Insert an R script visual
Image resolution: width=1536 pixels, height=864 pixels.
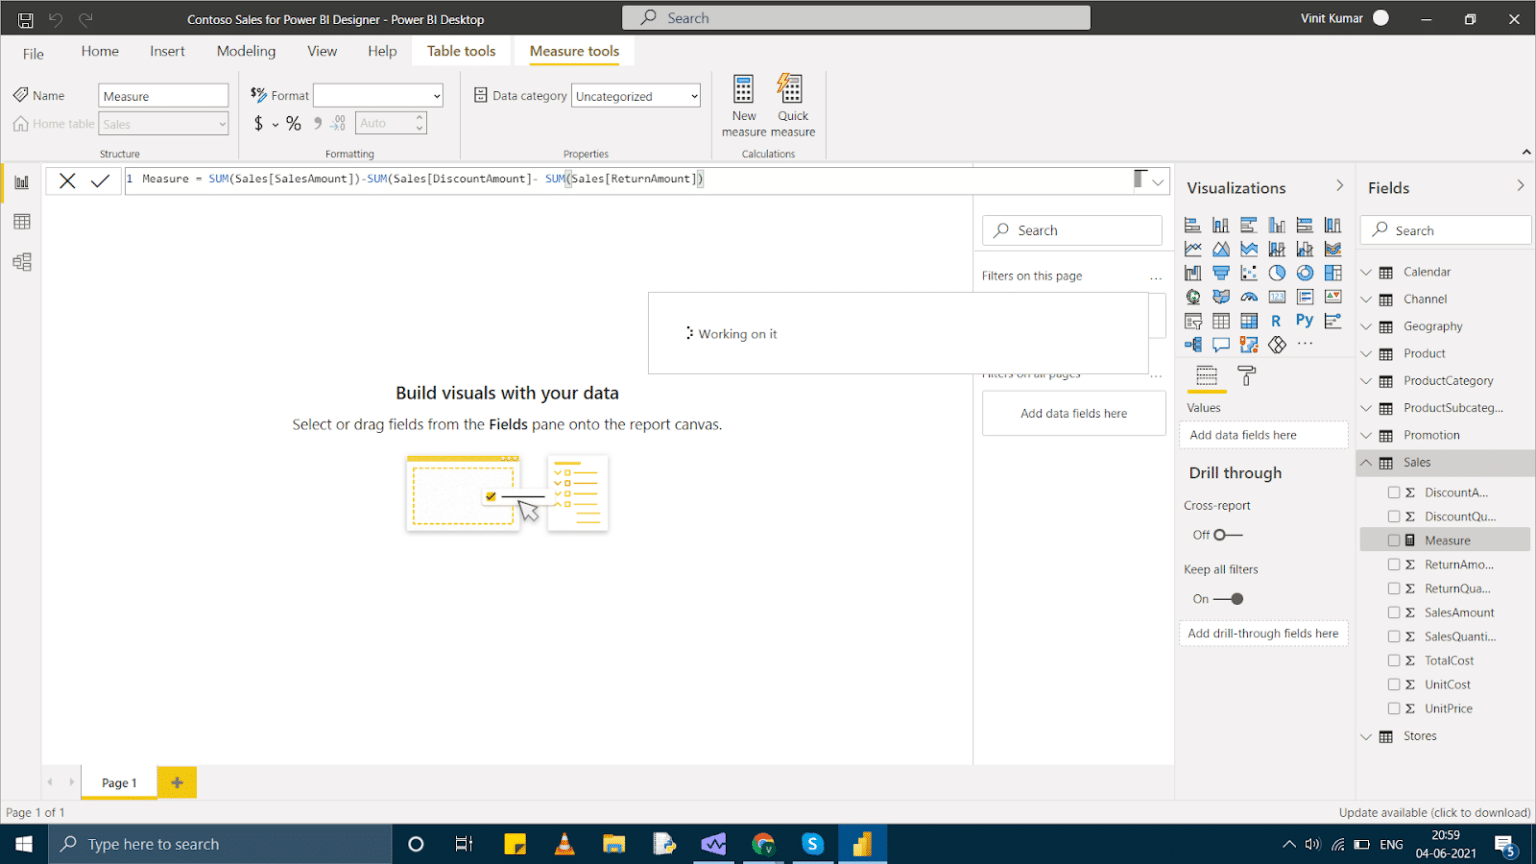[x=1276, y=320]
